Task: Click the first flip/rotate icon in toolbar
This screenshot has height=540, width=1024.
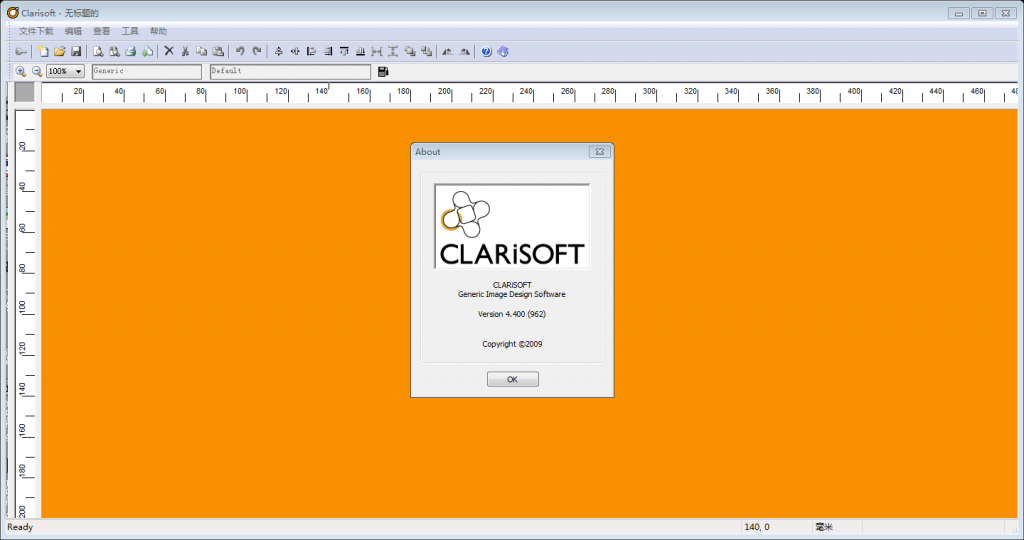Action: coord(447,52)
